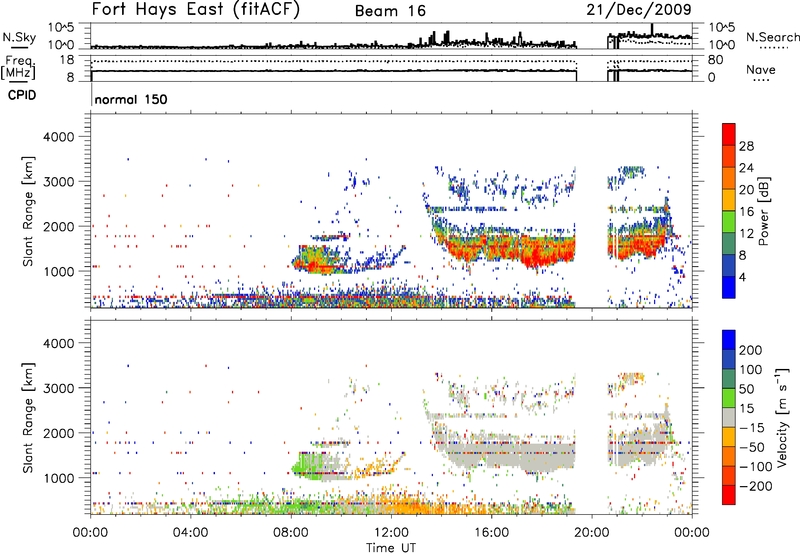Screen dimensions: 800x554
Task: Click Velocity colorbar tick label '-50'
Action: [752, 447]
